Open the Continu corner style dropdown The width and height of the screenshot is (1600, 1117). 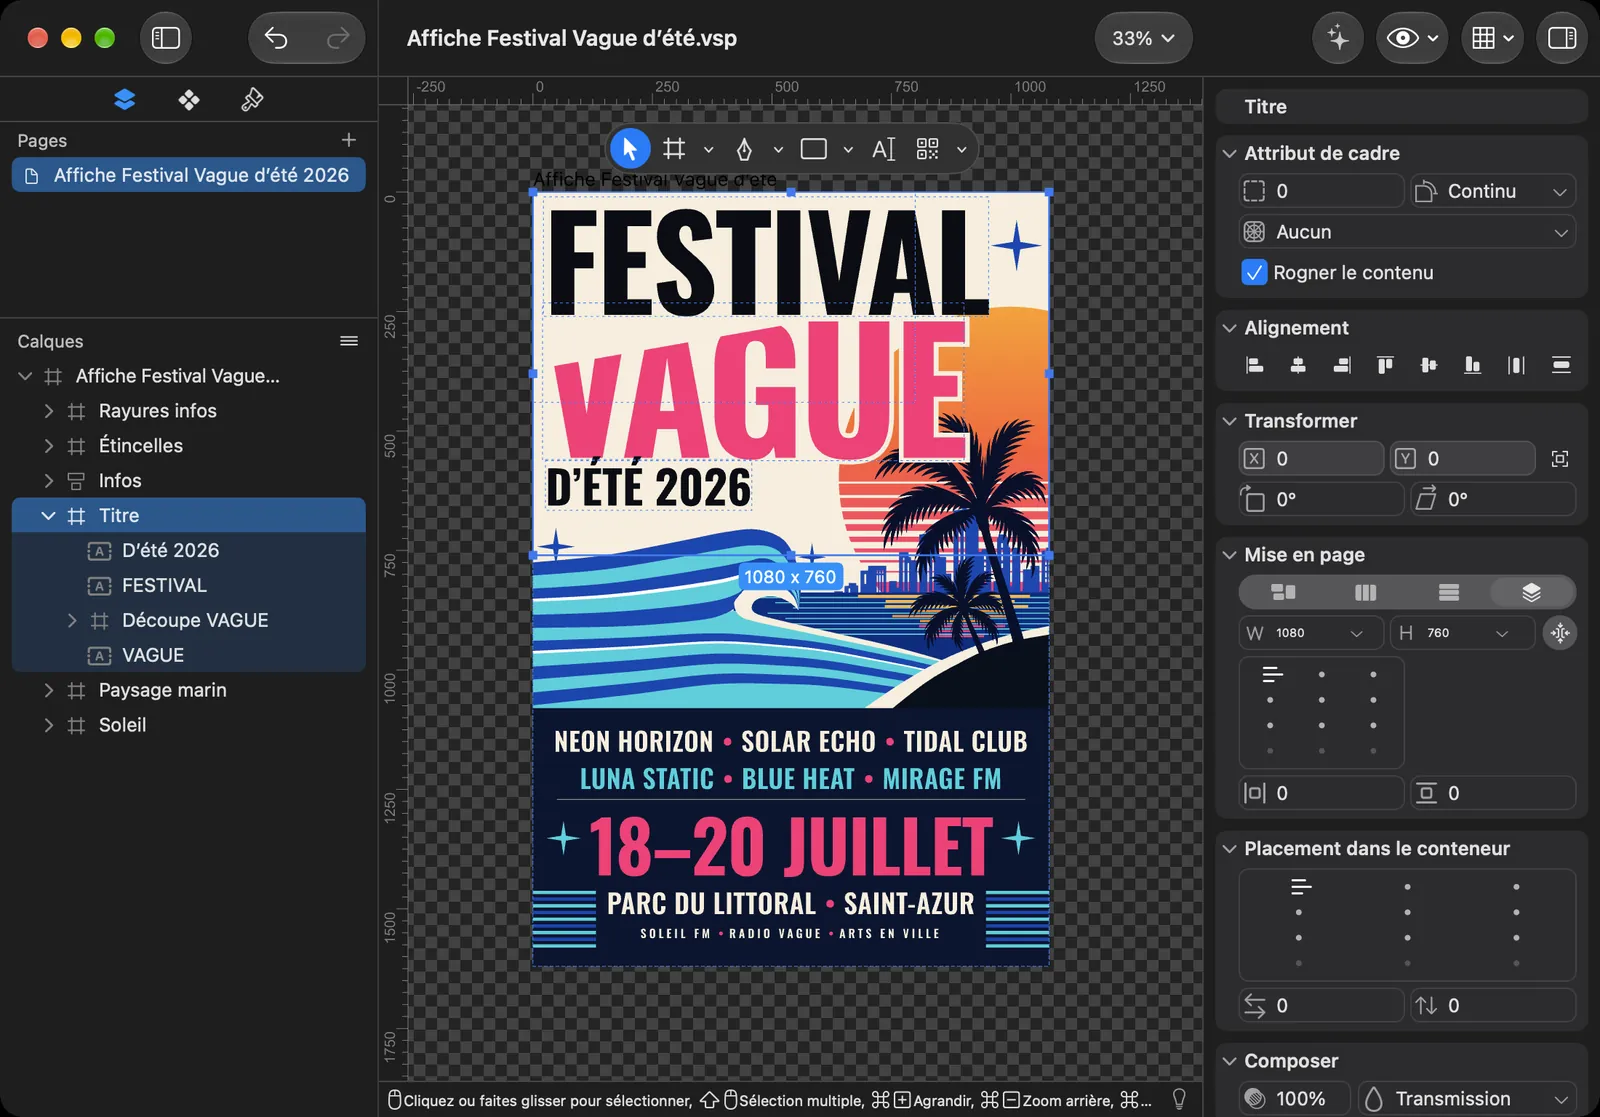[1493, 191]
